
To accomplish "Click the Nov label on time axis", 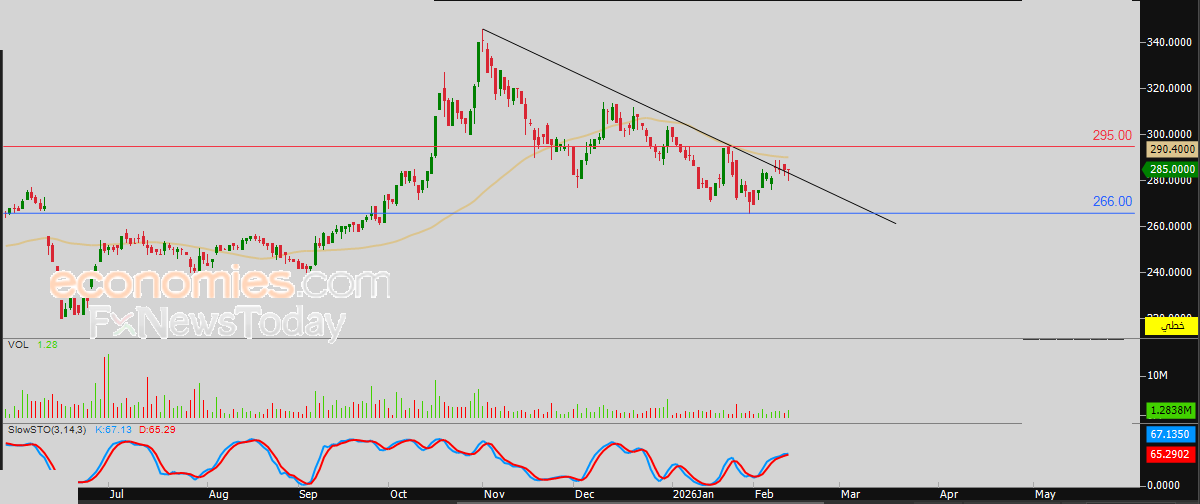I will [x=493, y=494].
